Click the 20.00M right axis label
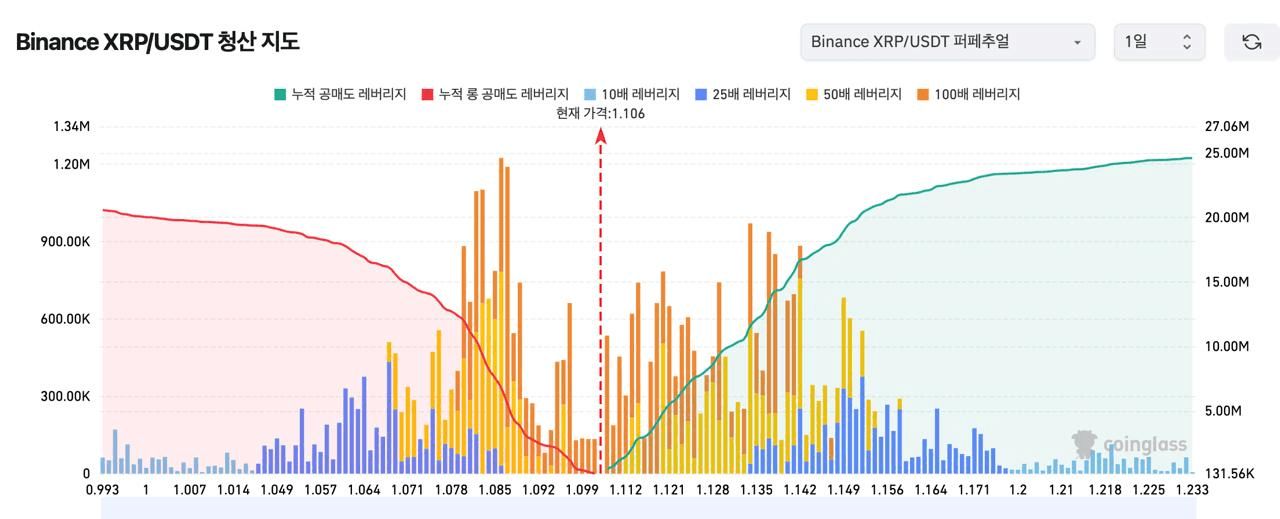The image size is (1280, 519). click(1227, 217)
